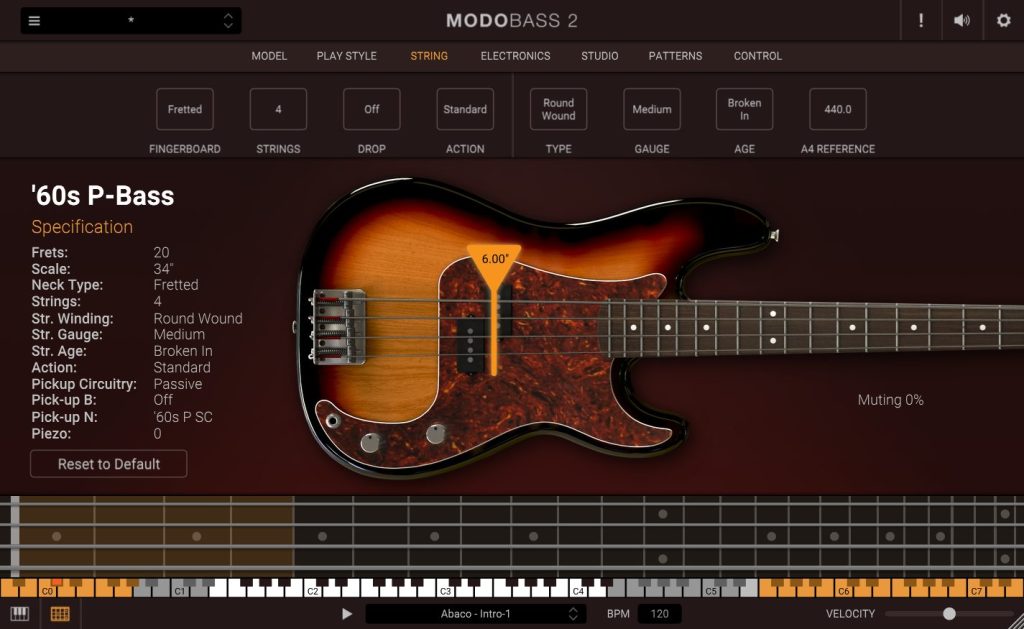The height and width of the screenshot is (629, 1024).
Task: Click the C4 key on keyboard
Action: [579, 591]
